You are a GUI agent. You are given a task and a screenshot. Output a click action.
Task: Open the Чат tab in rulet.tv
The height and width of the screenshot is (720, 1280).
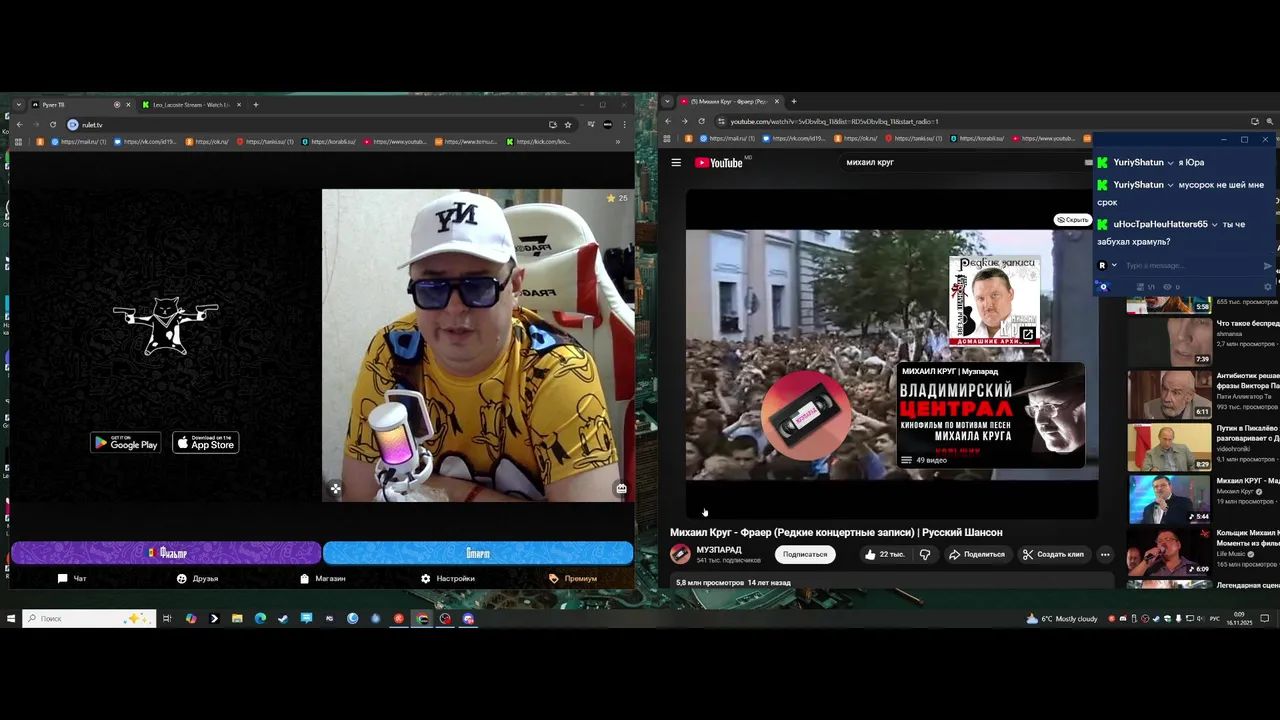tap(72, 578)
